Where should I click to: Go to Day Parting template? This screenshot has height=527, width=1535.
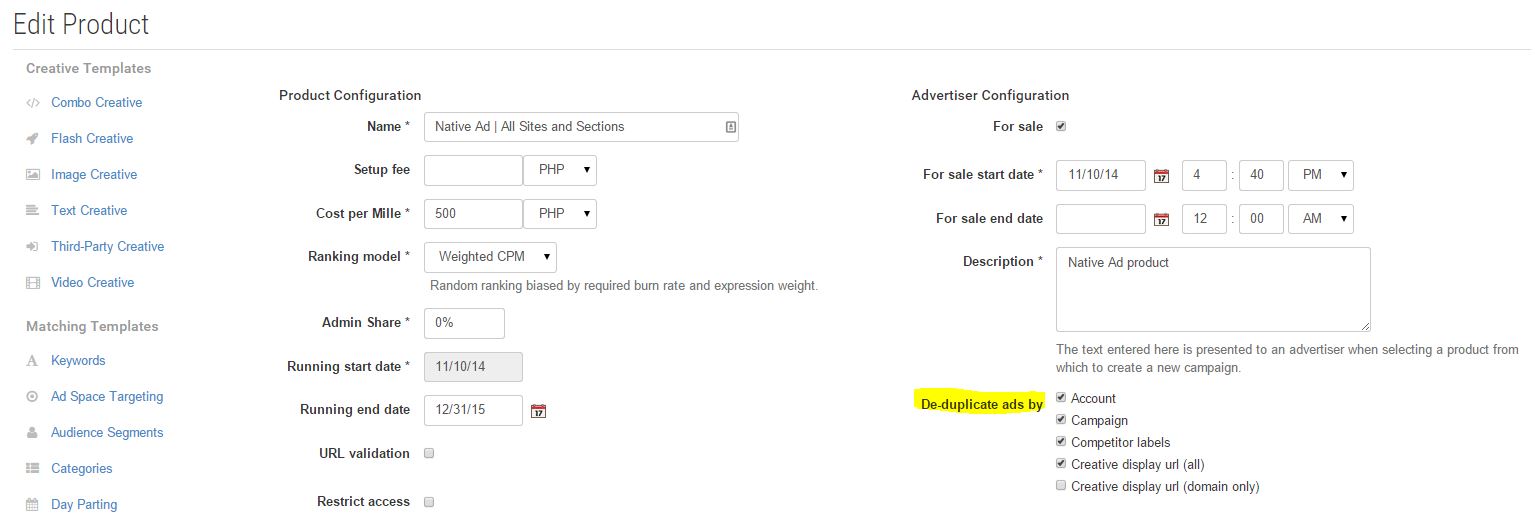click(84, 504)
